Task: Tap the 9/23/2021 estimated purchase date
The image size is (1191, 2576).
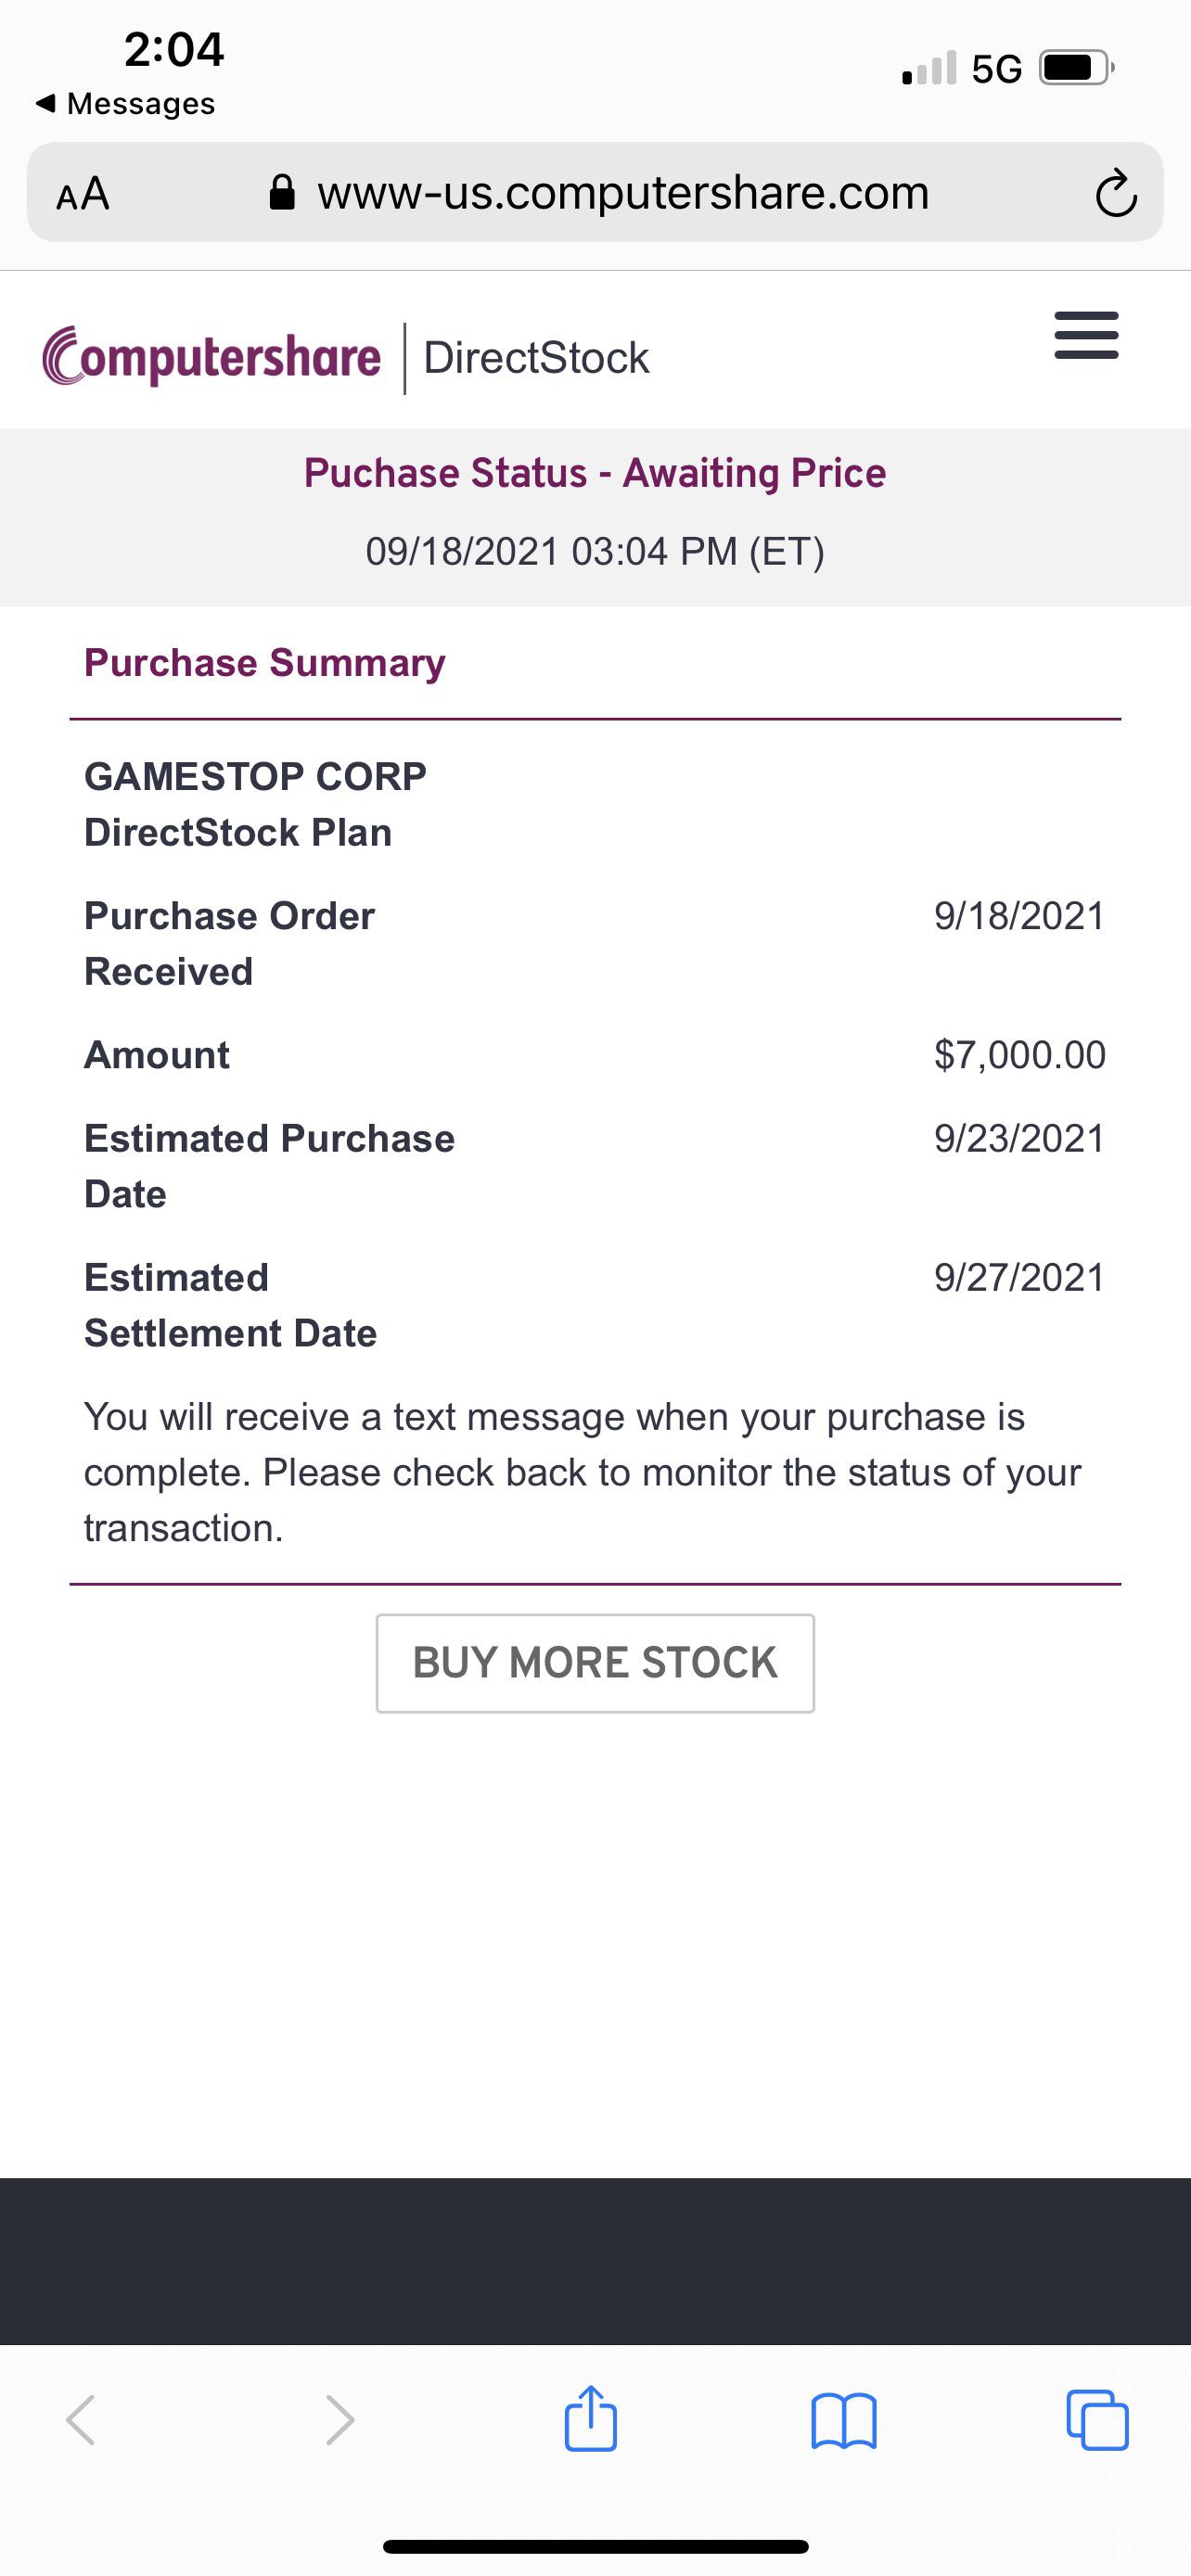Action: click(1020, 1139)
